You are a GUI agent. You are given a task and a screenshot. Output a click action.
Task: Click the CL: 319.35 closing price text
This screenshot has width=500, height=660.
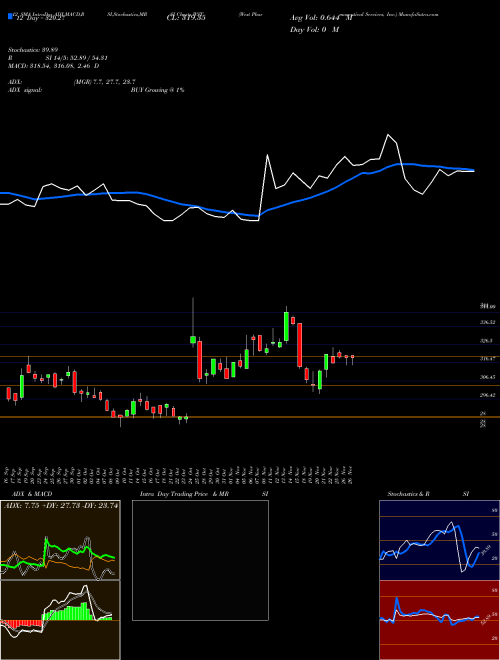coord(186,18)
